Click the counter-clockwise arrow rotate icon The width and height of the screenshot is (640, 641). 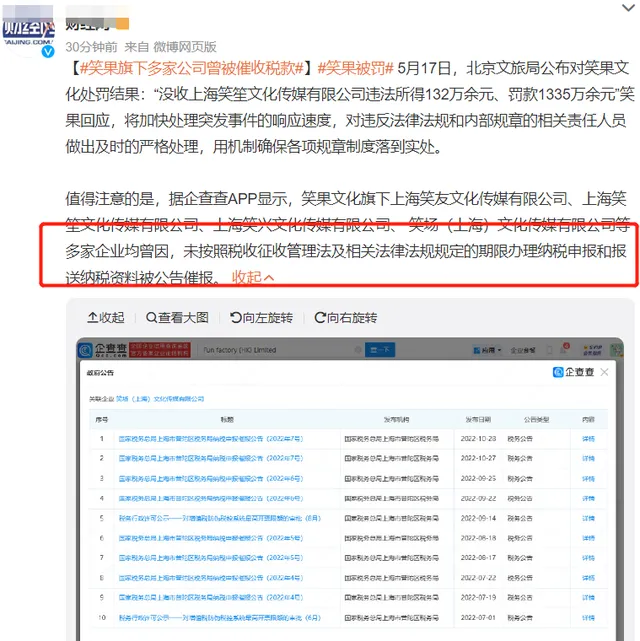[236, 318]
